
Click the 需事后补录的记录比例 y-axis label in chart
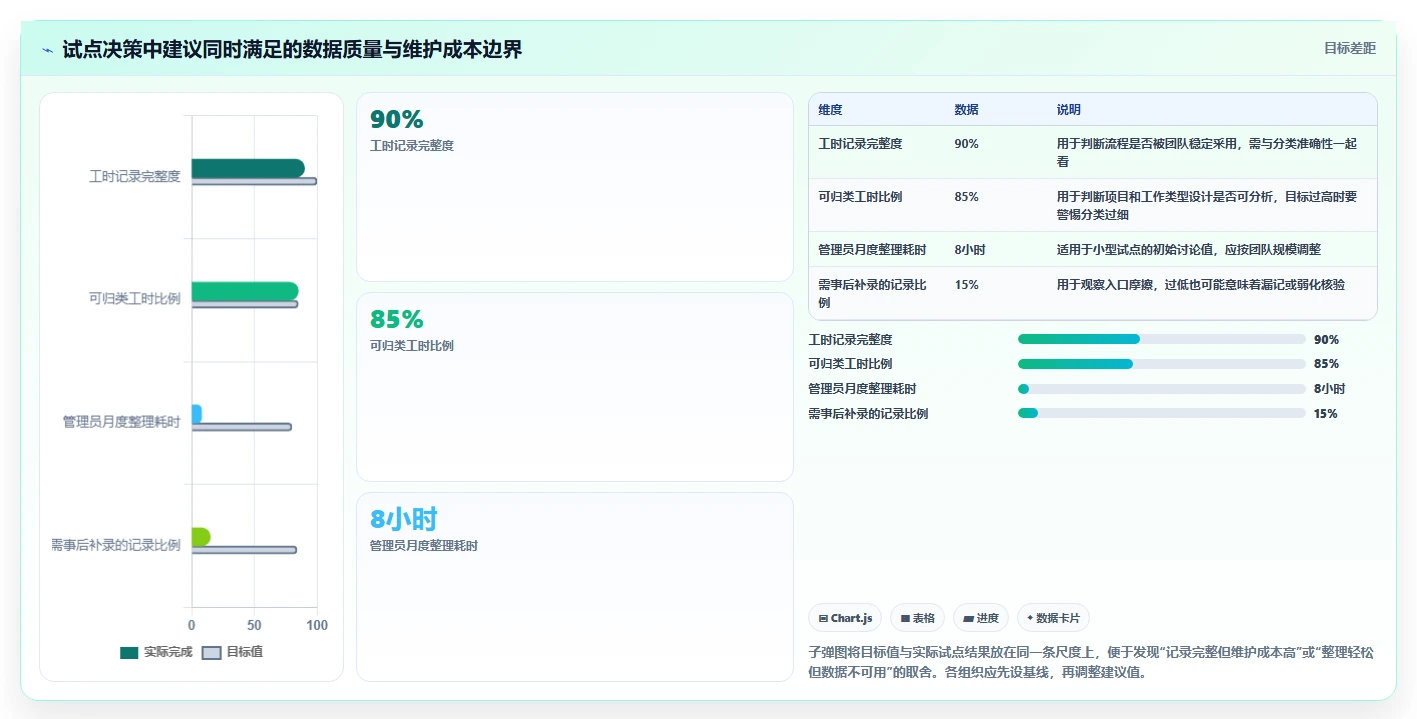point(115,545)
